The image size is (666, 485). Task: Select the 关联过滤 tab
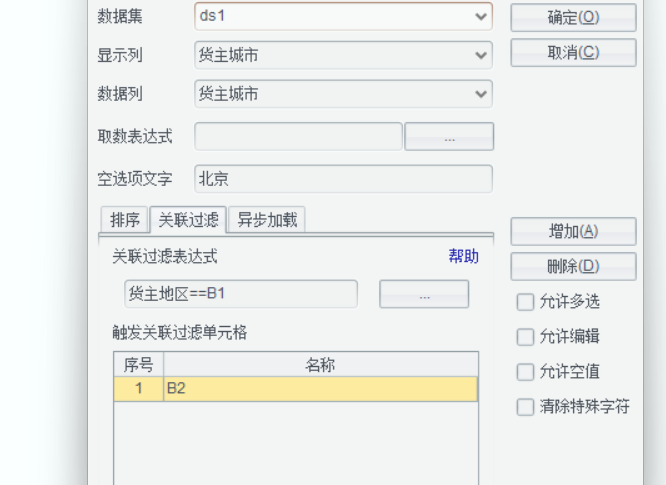188,220
